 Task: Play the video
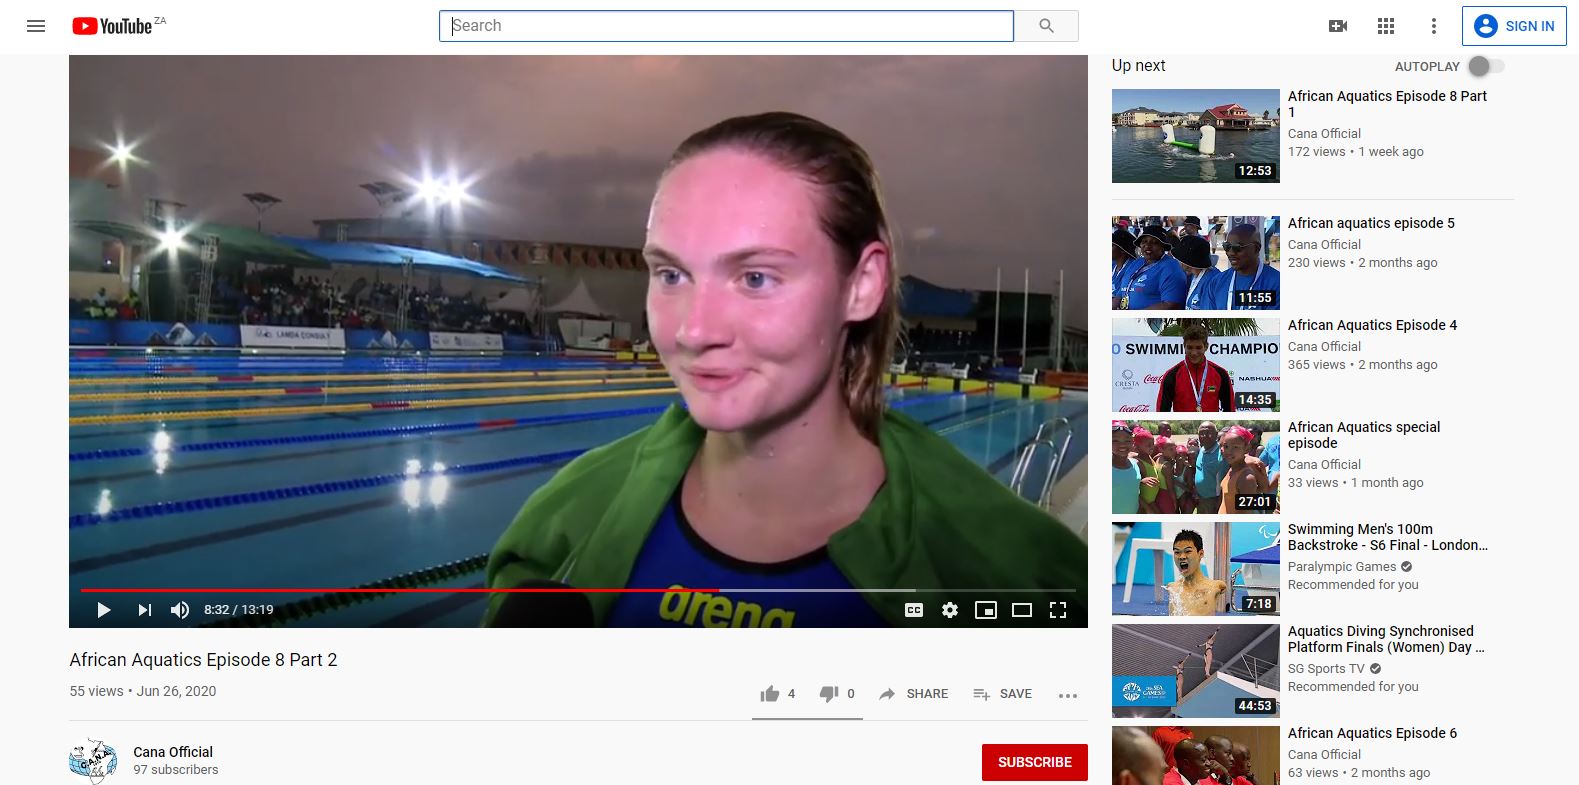click(104, 610)
